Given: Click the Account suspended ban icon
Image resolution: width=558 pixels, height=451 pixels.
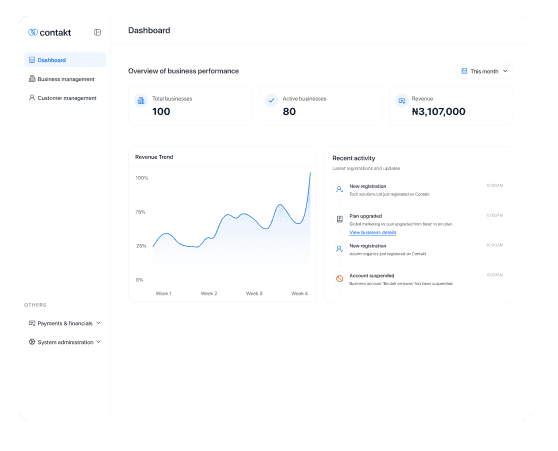Looking at the screenshot, I should [x=339, y=278].
